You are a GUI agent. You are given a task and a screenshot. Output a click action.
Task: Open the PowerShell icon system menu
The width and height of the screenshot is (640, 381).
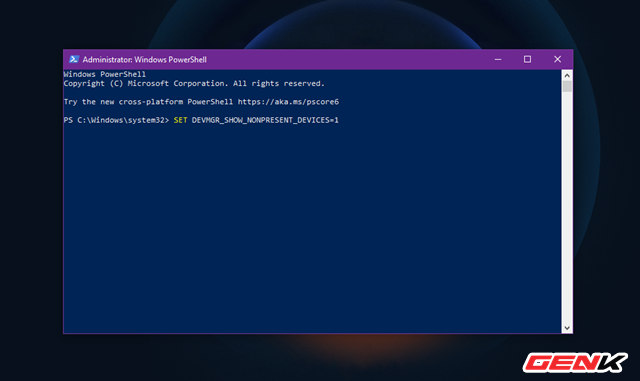(x=74, y=59)
